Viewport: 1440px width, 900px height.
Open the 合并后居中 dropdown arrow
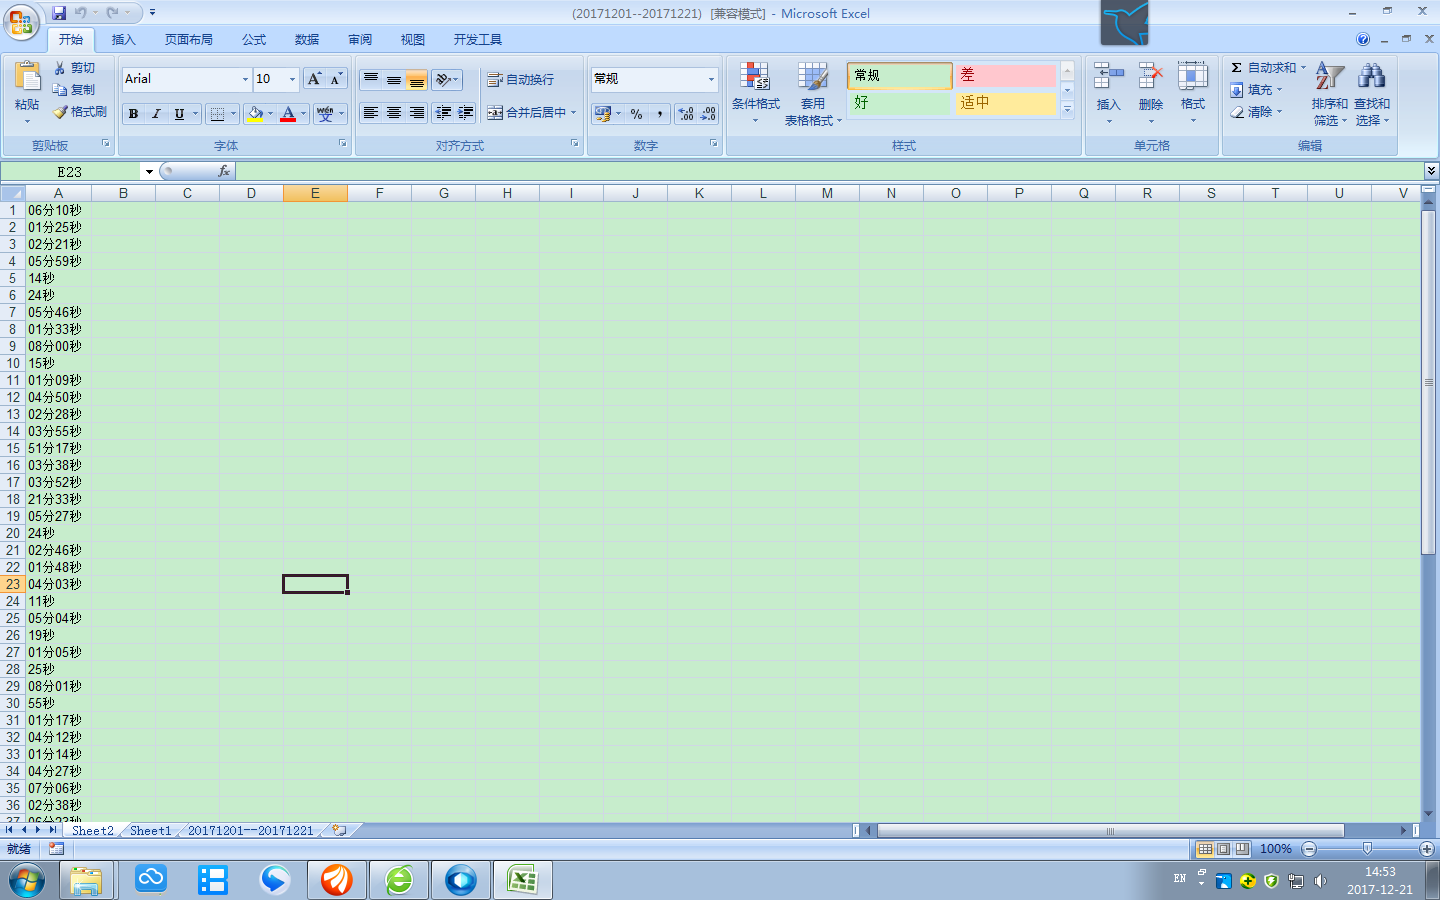coord(574,113)
